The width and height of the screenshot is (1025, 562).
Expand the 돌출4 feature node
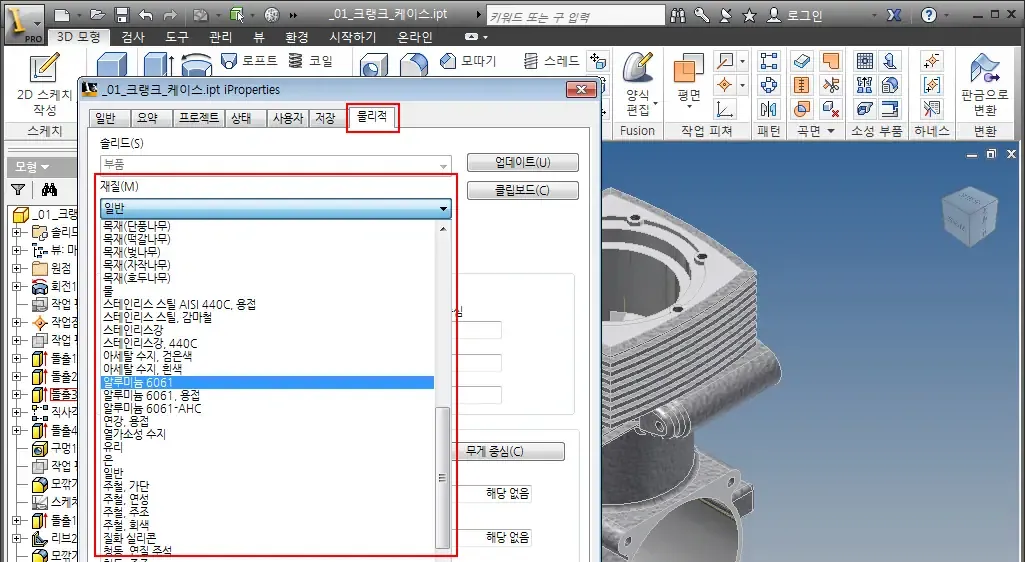16,431
